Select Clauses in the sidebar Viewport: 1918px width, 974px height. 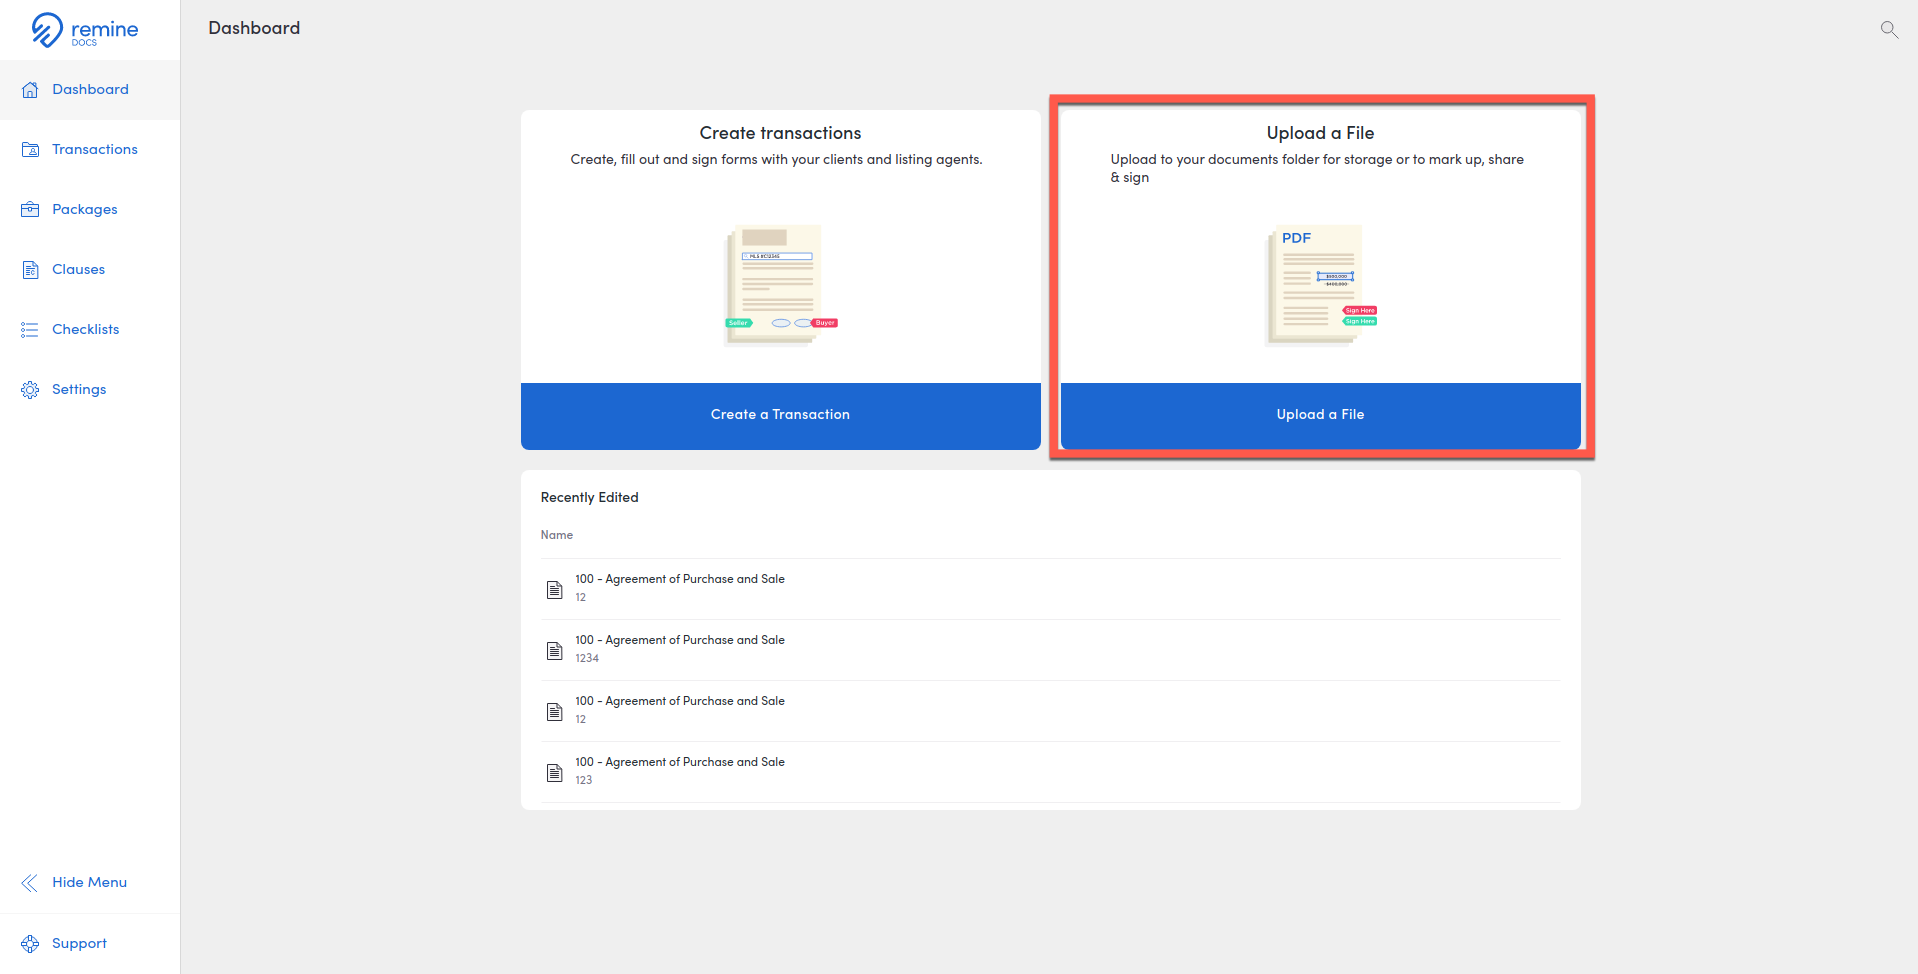pos(90,270)
